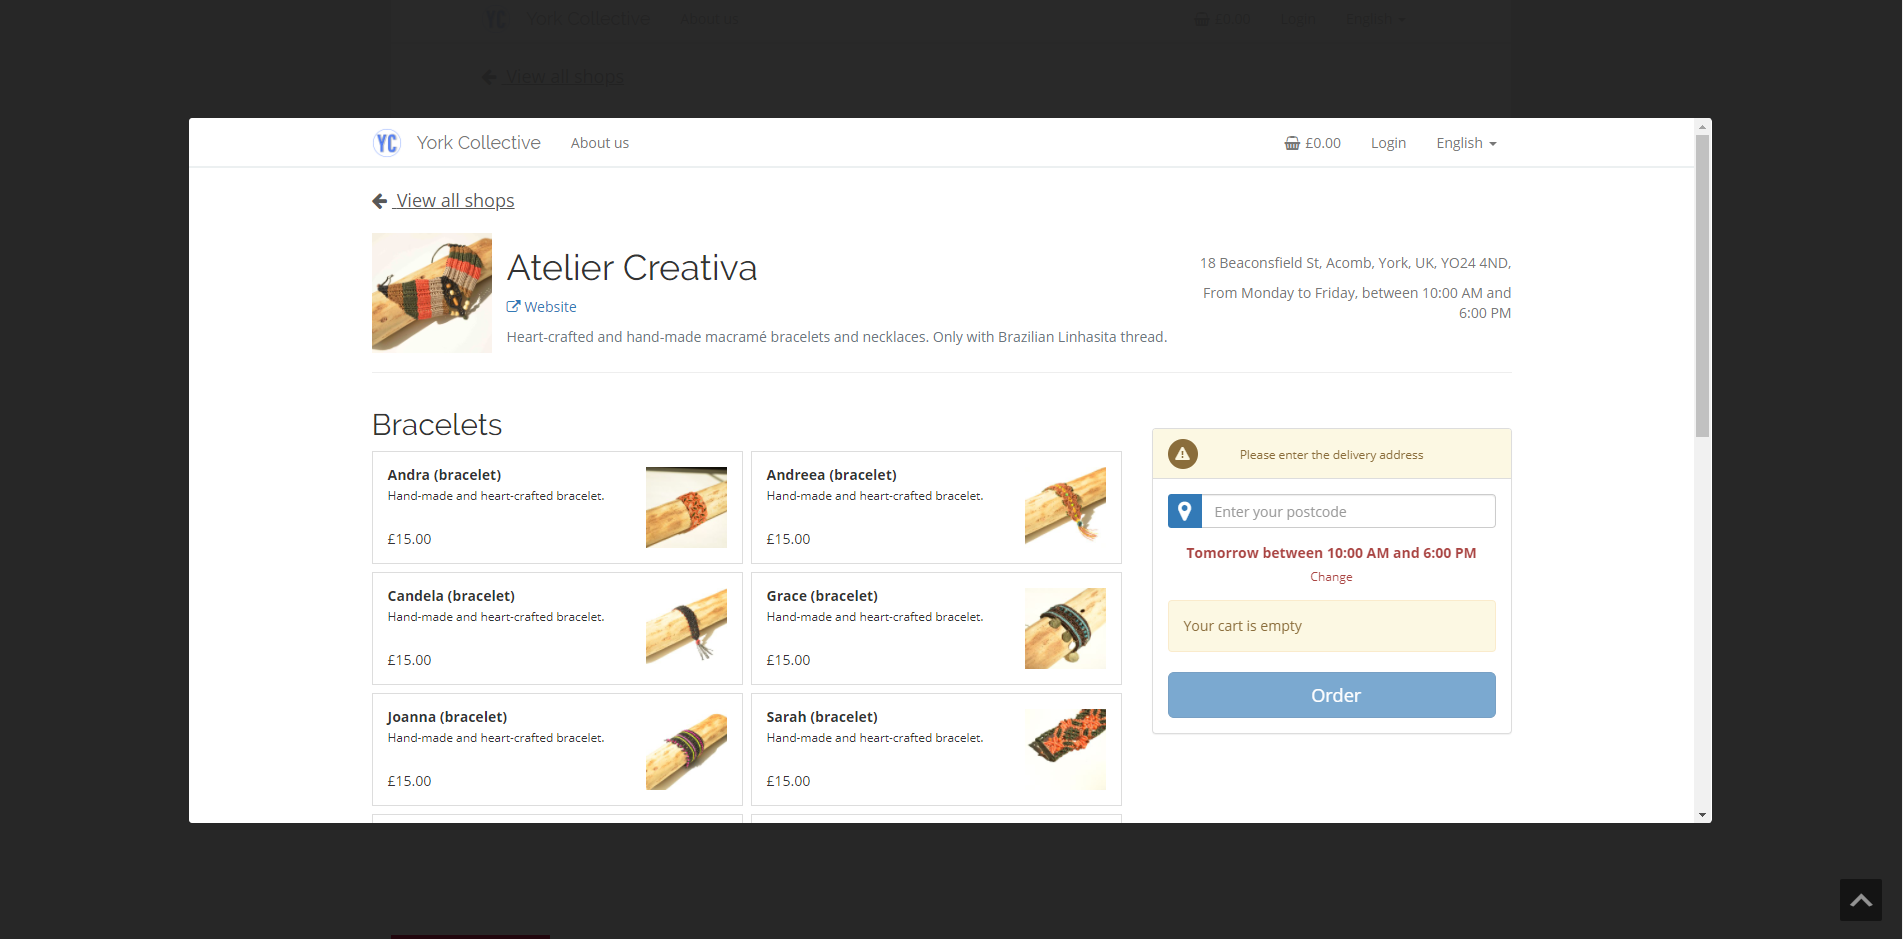Click the modal vertical scrollbar thumb
This screenshot has width=1903, height=939.
tap(1703, 286)
